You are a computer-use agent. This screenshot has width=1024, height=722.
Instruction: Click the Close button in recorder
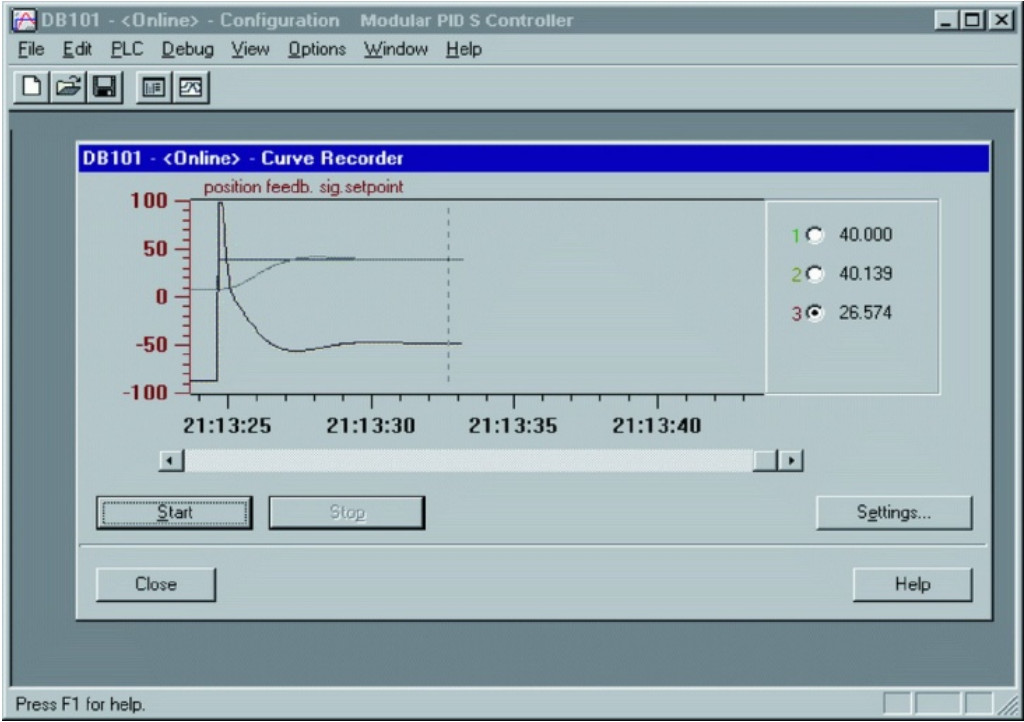click(155, 584)
